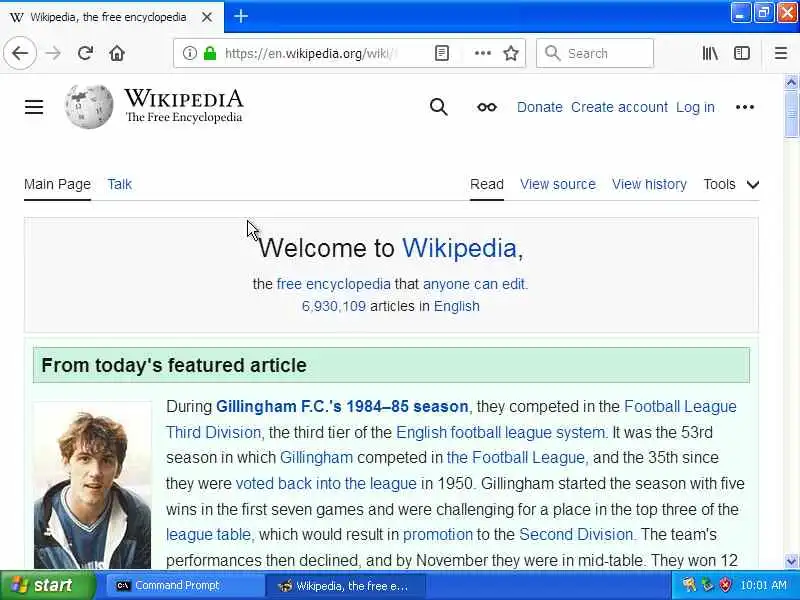Click the forward navigation arrow
This screenshot has width=800, height=600.
point(53,53)
